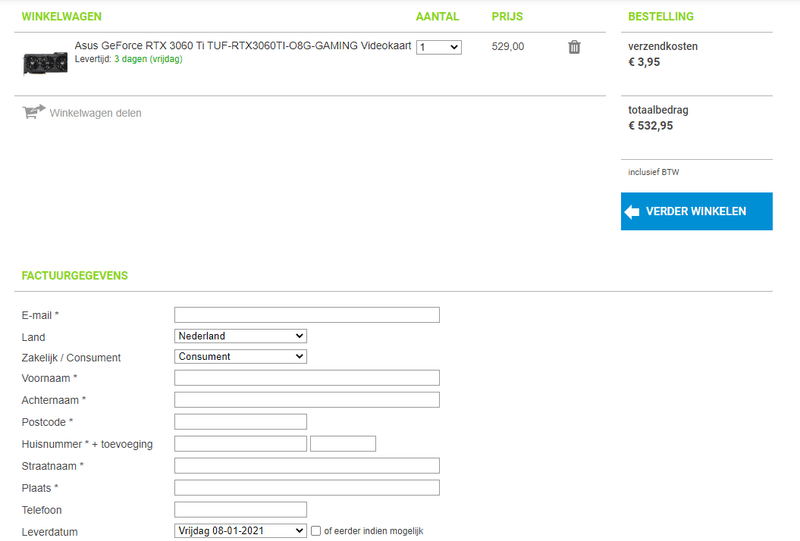Image resolution: width=800 pixels, height=541 pixels.
Task: Open the Asus GeForce RTX 3060 Ti product link
Action: pos(243,45)
